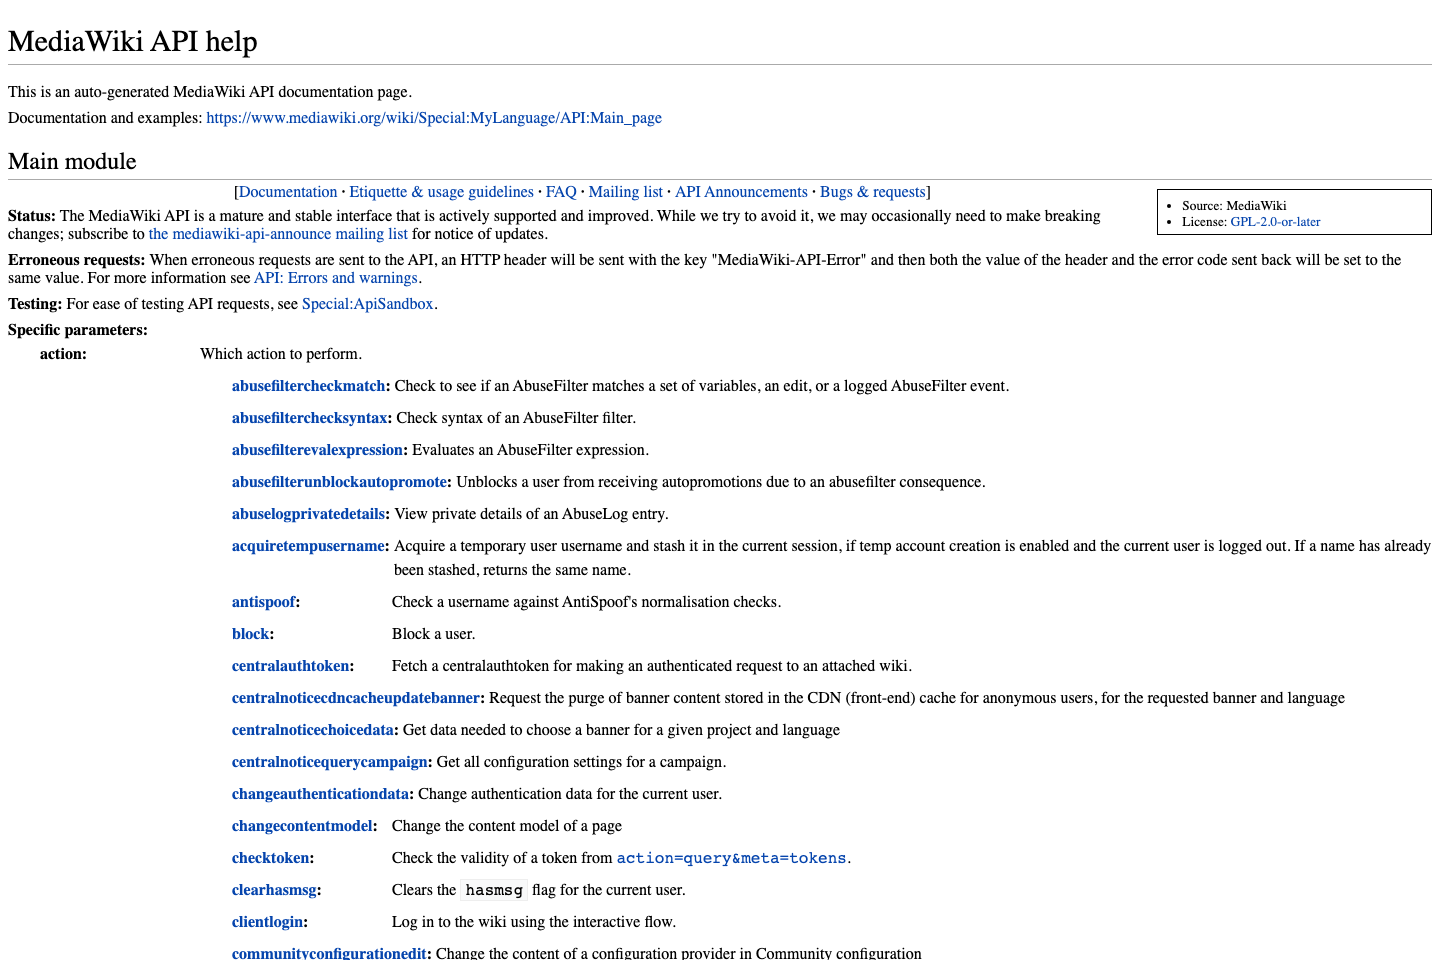Click the FAQ link
This screenshot has height=960, width=1440.
560,191
